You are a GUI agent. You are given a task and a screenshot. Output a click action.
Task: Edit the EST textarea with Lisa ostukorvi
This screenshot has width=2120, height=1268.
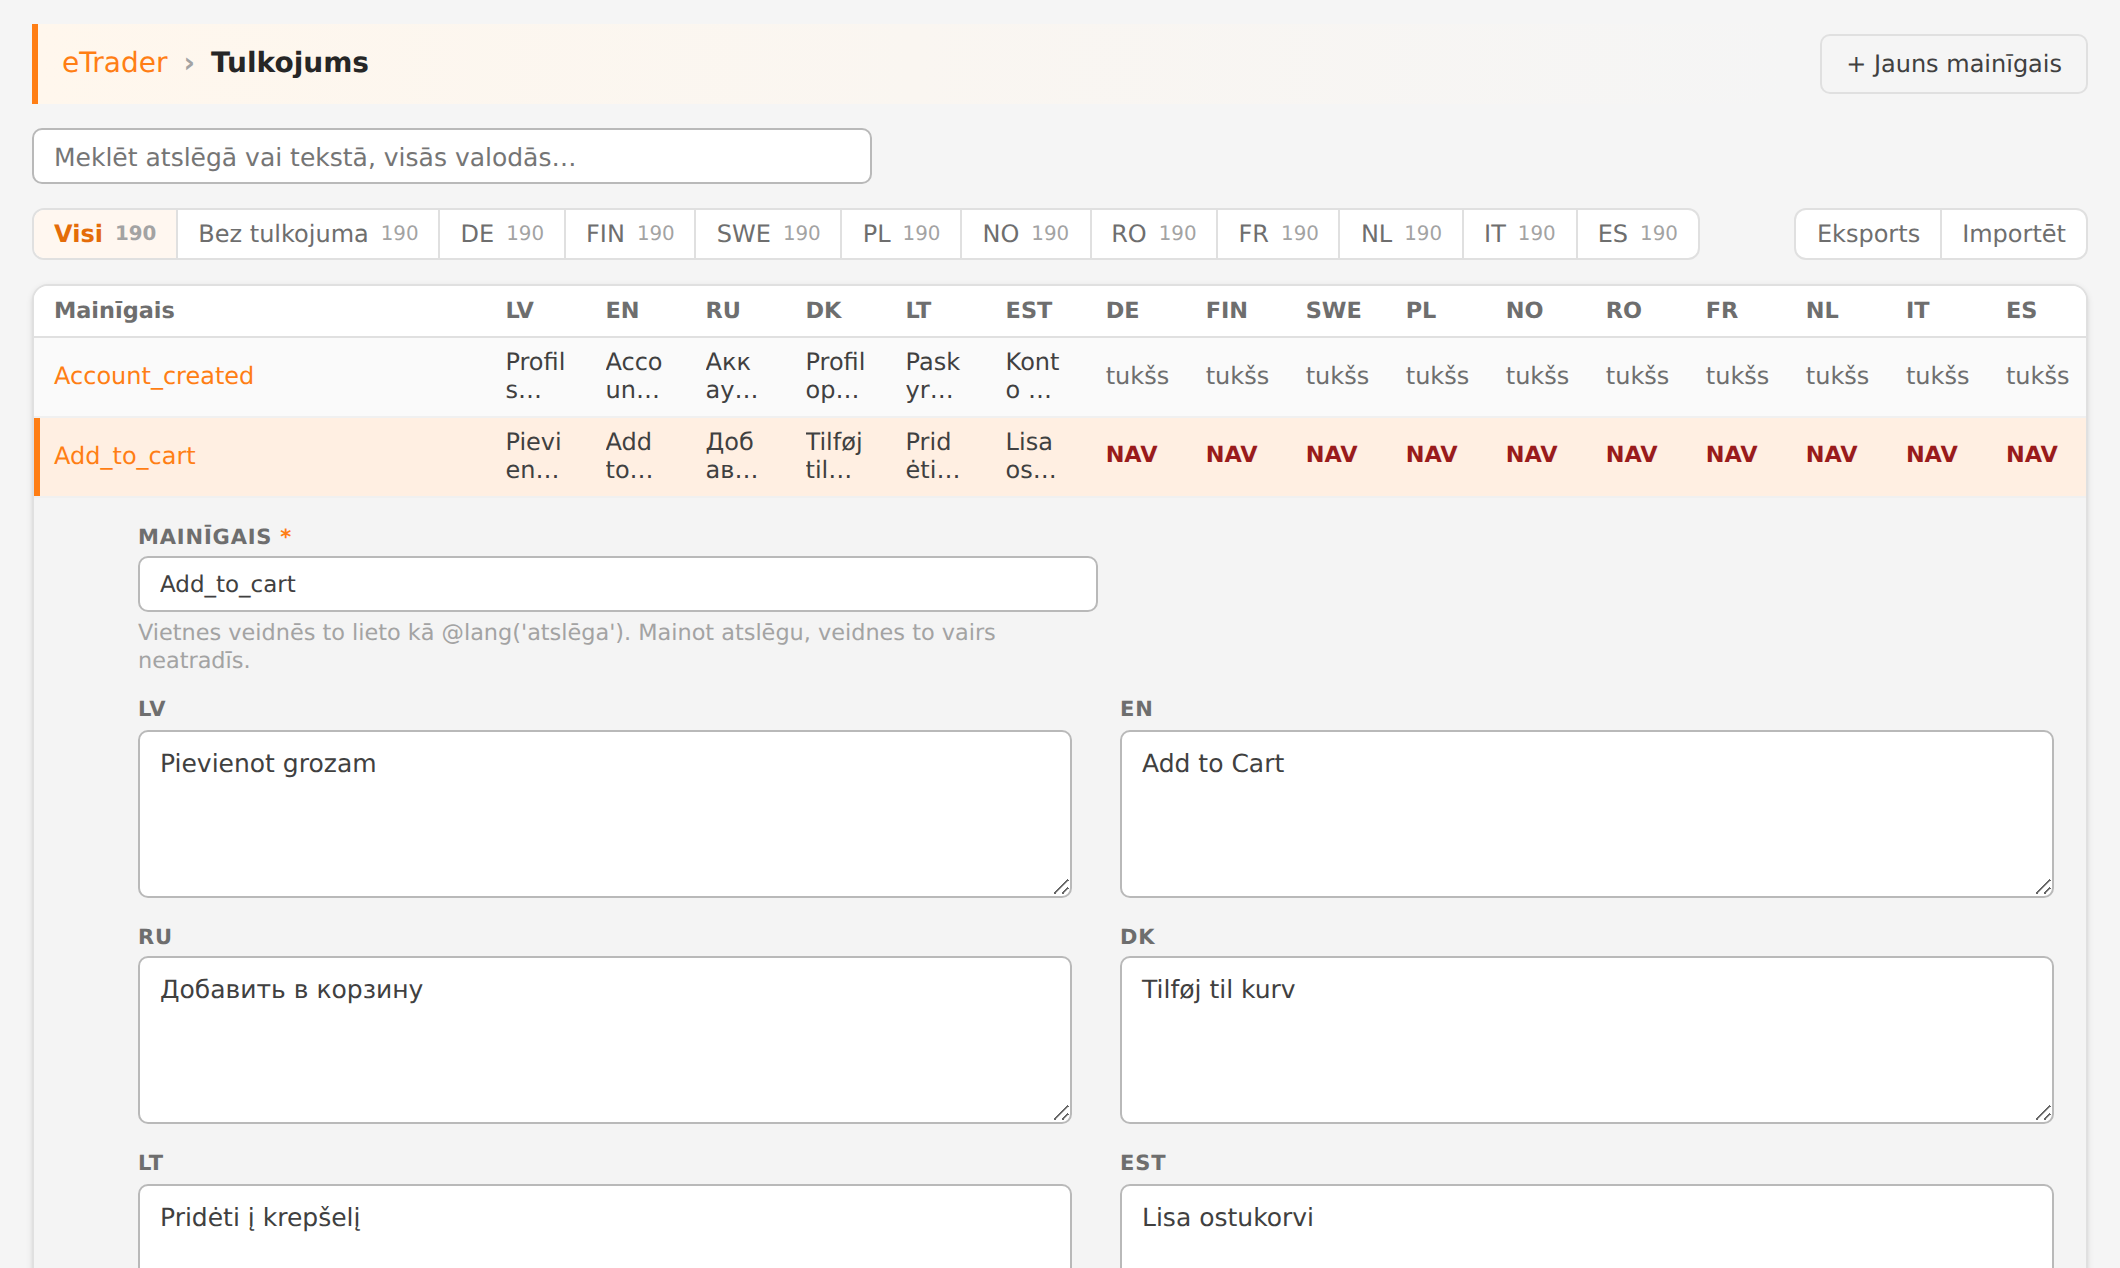[x=1586, y=1227]
